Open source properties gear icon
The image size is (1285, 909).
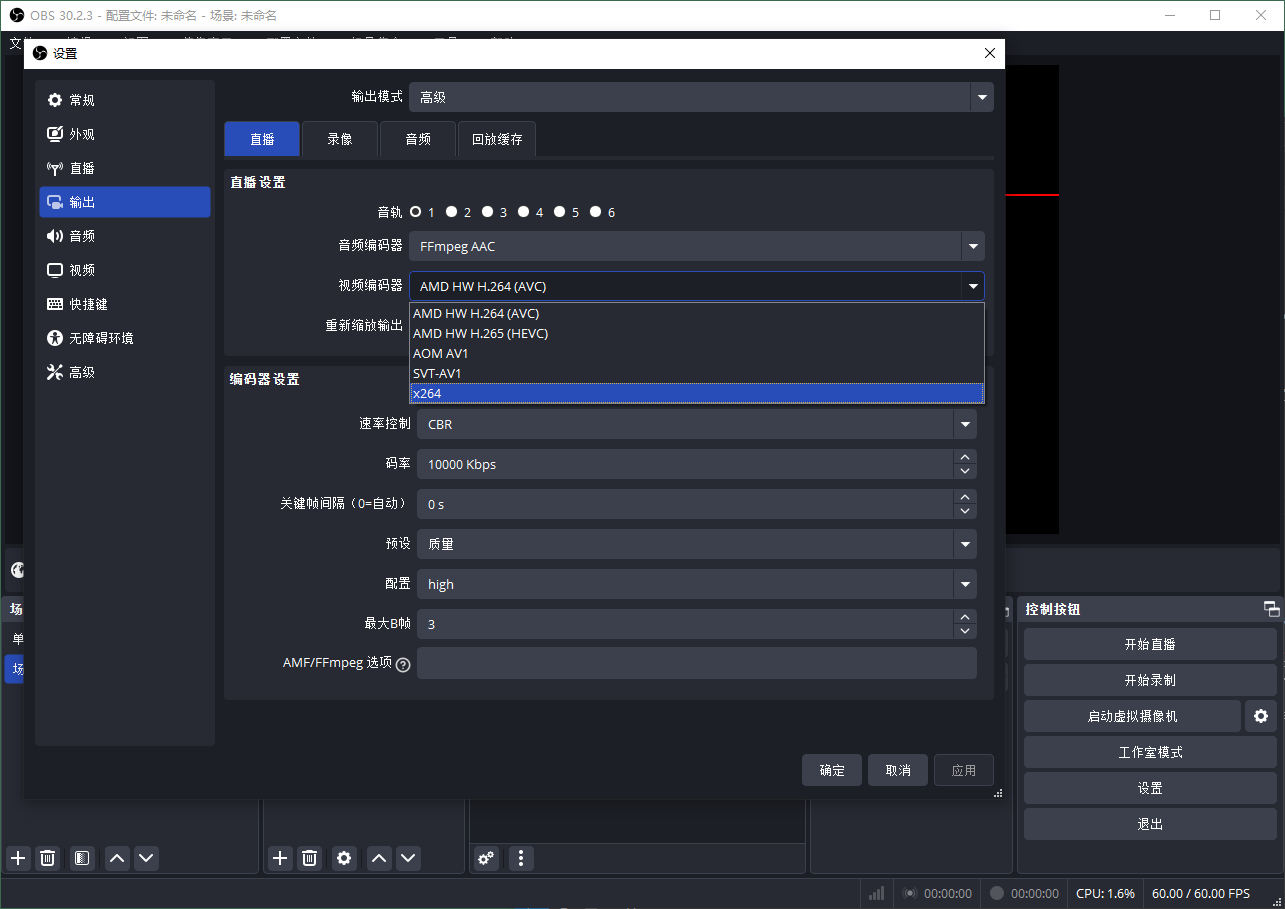345,858
